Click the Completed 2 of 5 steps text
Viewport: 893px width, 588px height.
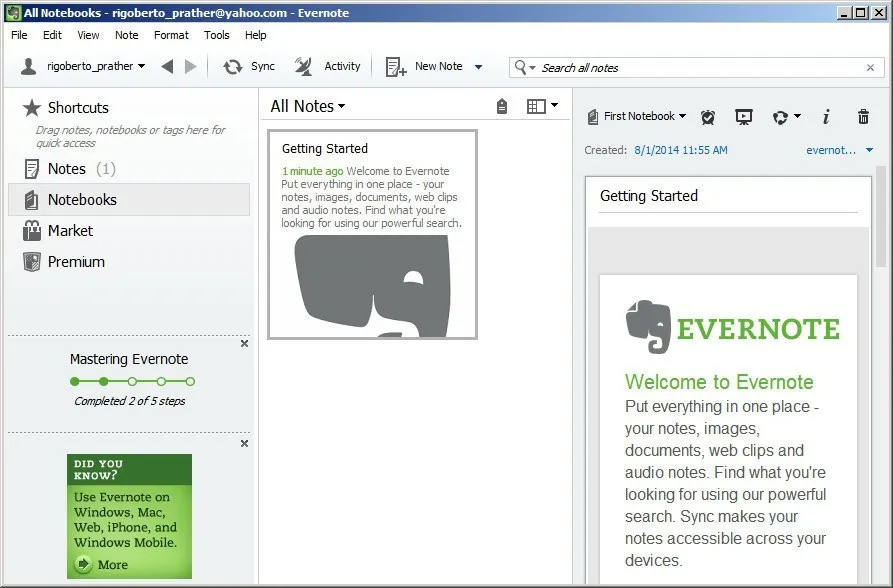click(x=129, y=401)
